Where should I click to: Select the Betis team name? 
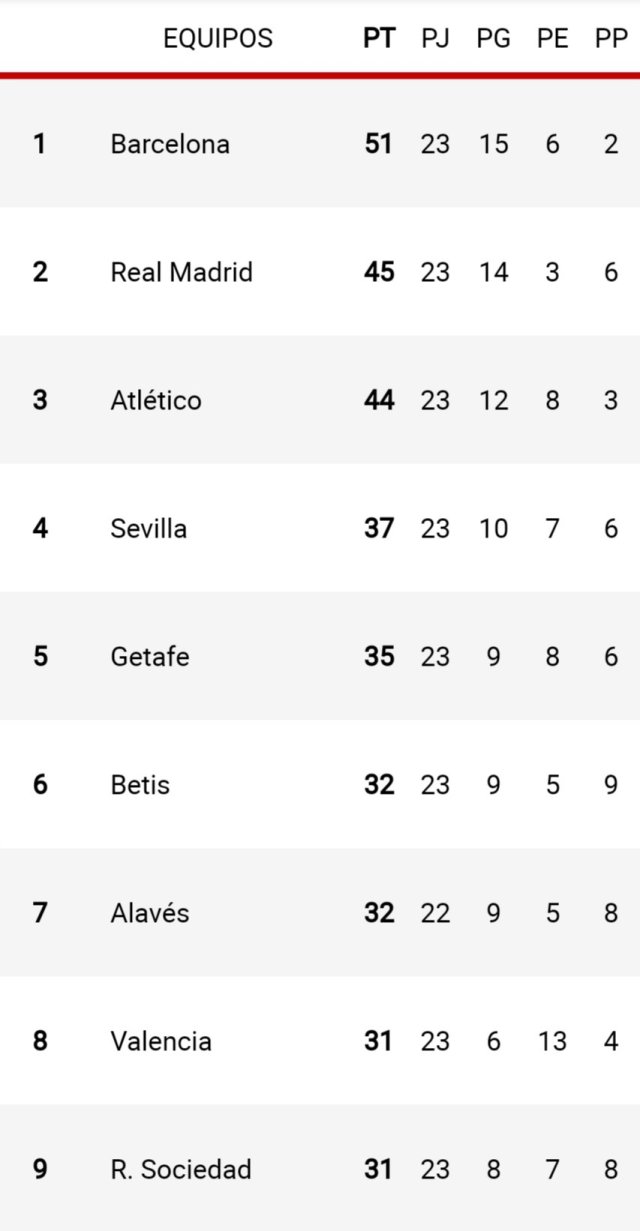click(140, 785)
